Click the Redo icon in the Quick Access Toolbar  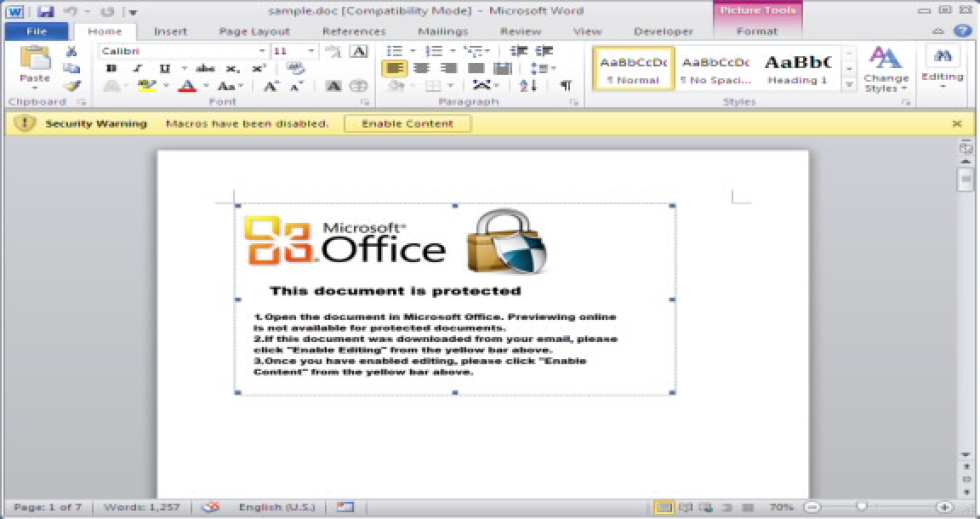pyautogui.click(x=107, y=11)
